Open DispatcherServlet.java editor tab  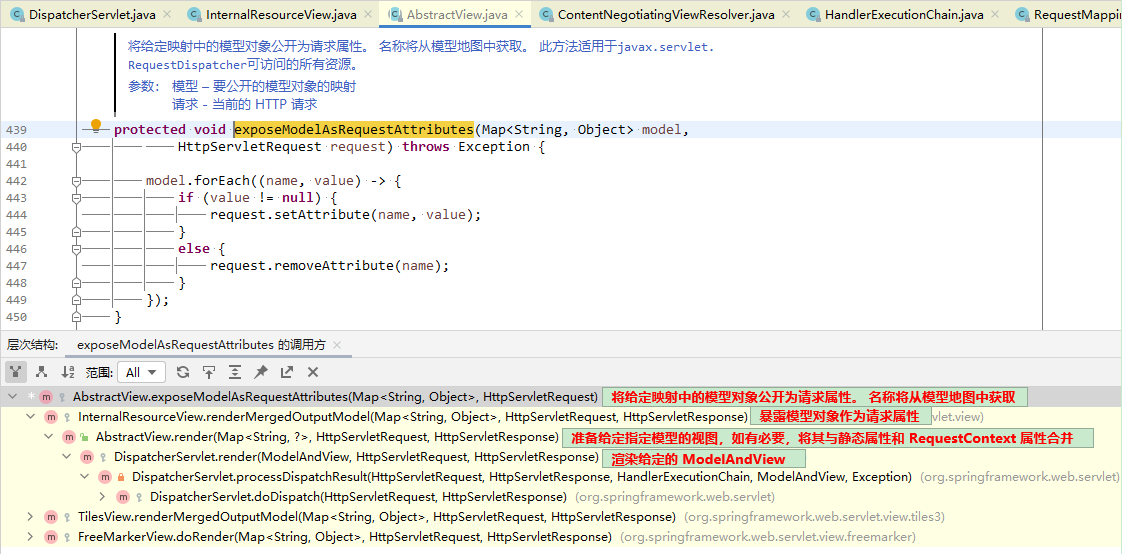(x=90, y=14)
